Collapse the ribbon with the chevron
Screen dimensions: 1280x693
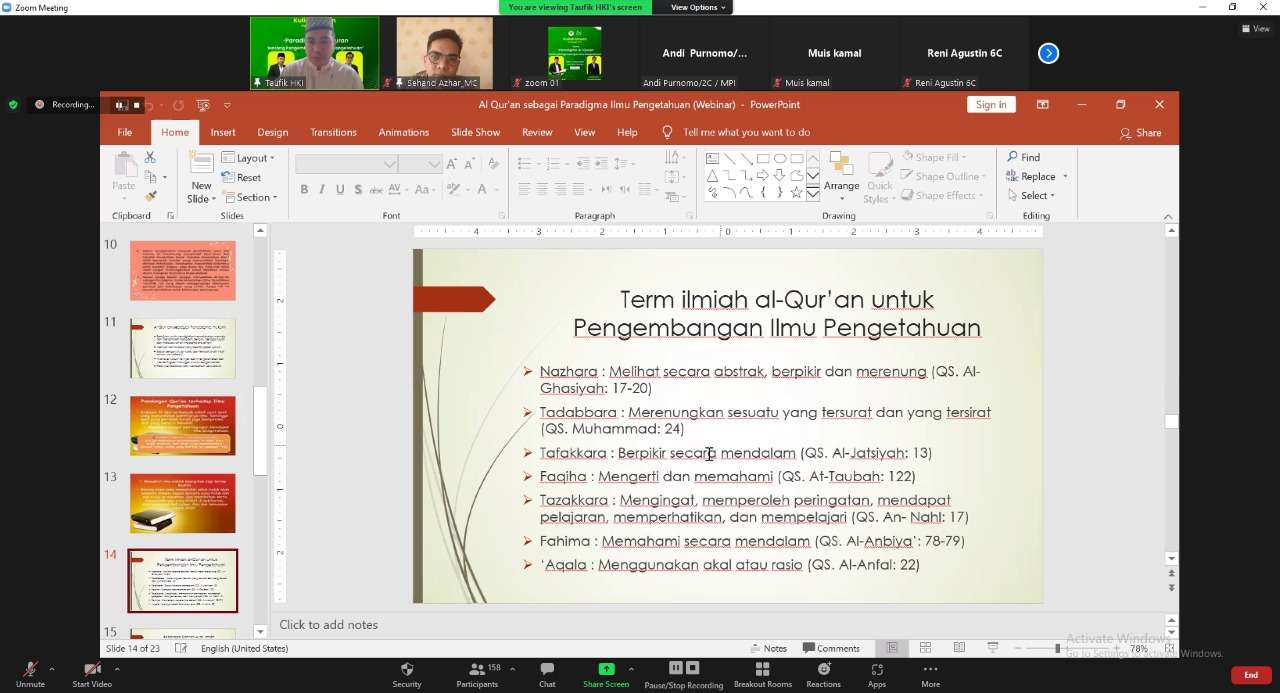pos(1167,217)
